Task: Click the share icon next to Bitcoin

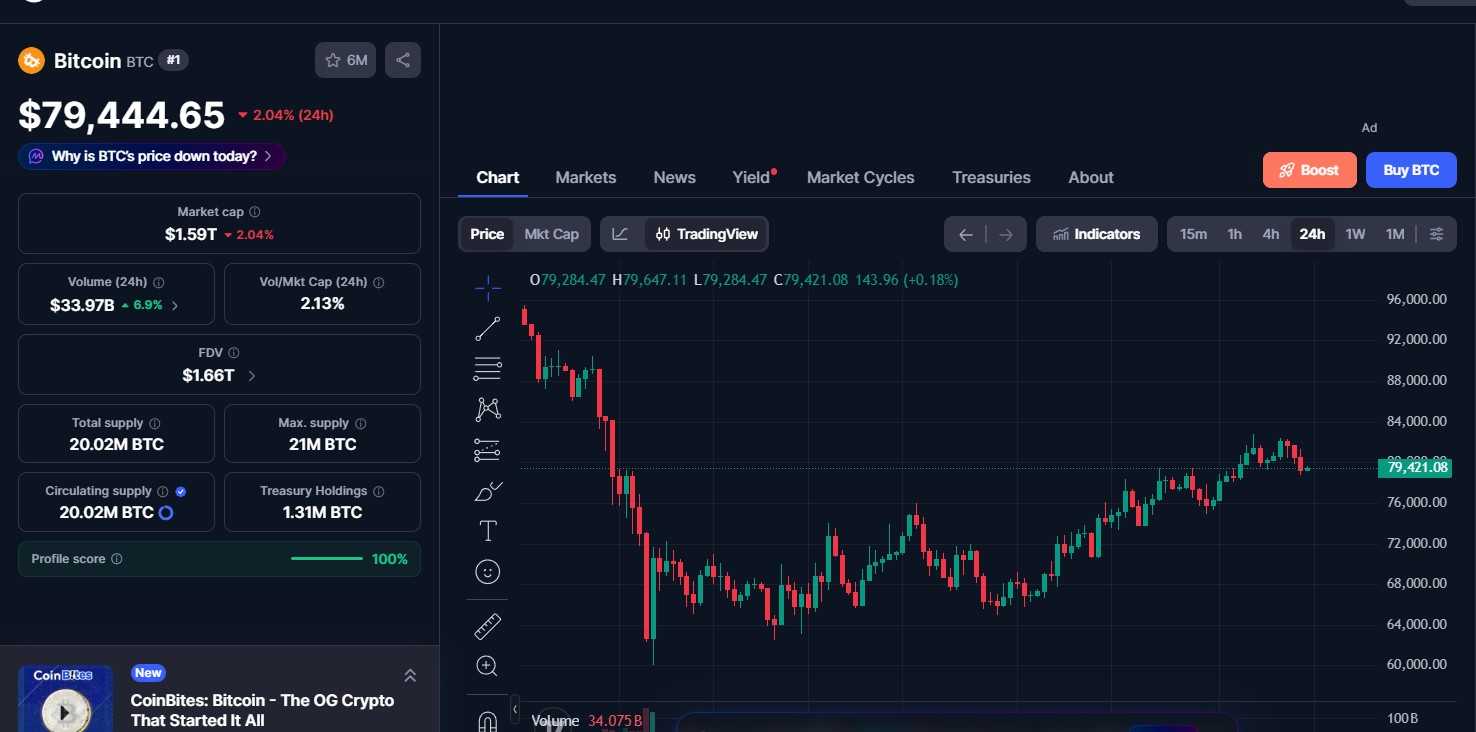Action: click(x=403, y=60)
